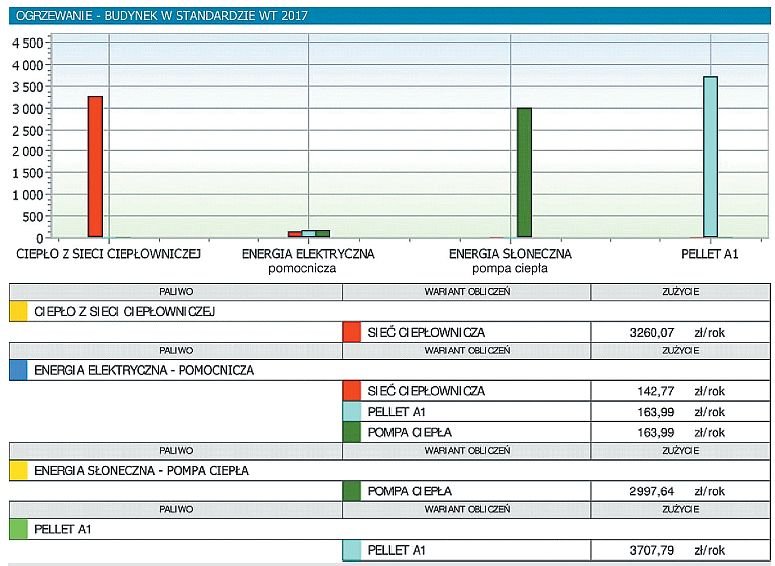Select the ENERGIA SŁONECZNA - POMPA CIEPŁA row label
Screen dimensions: 775x566
click(141, 471)
